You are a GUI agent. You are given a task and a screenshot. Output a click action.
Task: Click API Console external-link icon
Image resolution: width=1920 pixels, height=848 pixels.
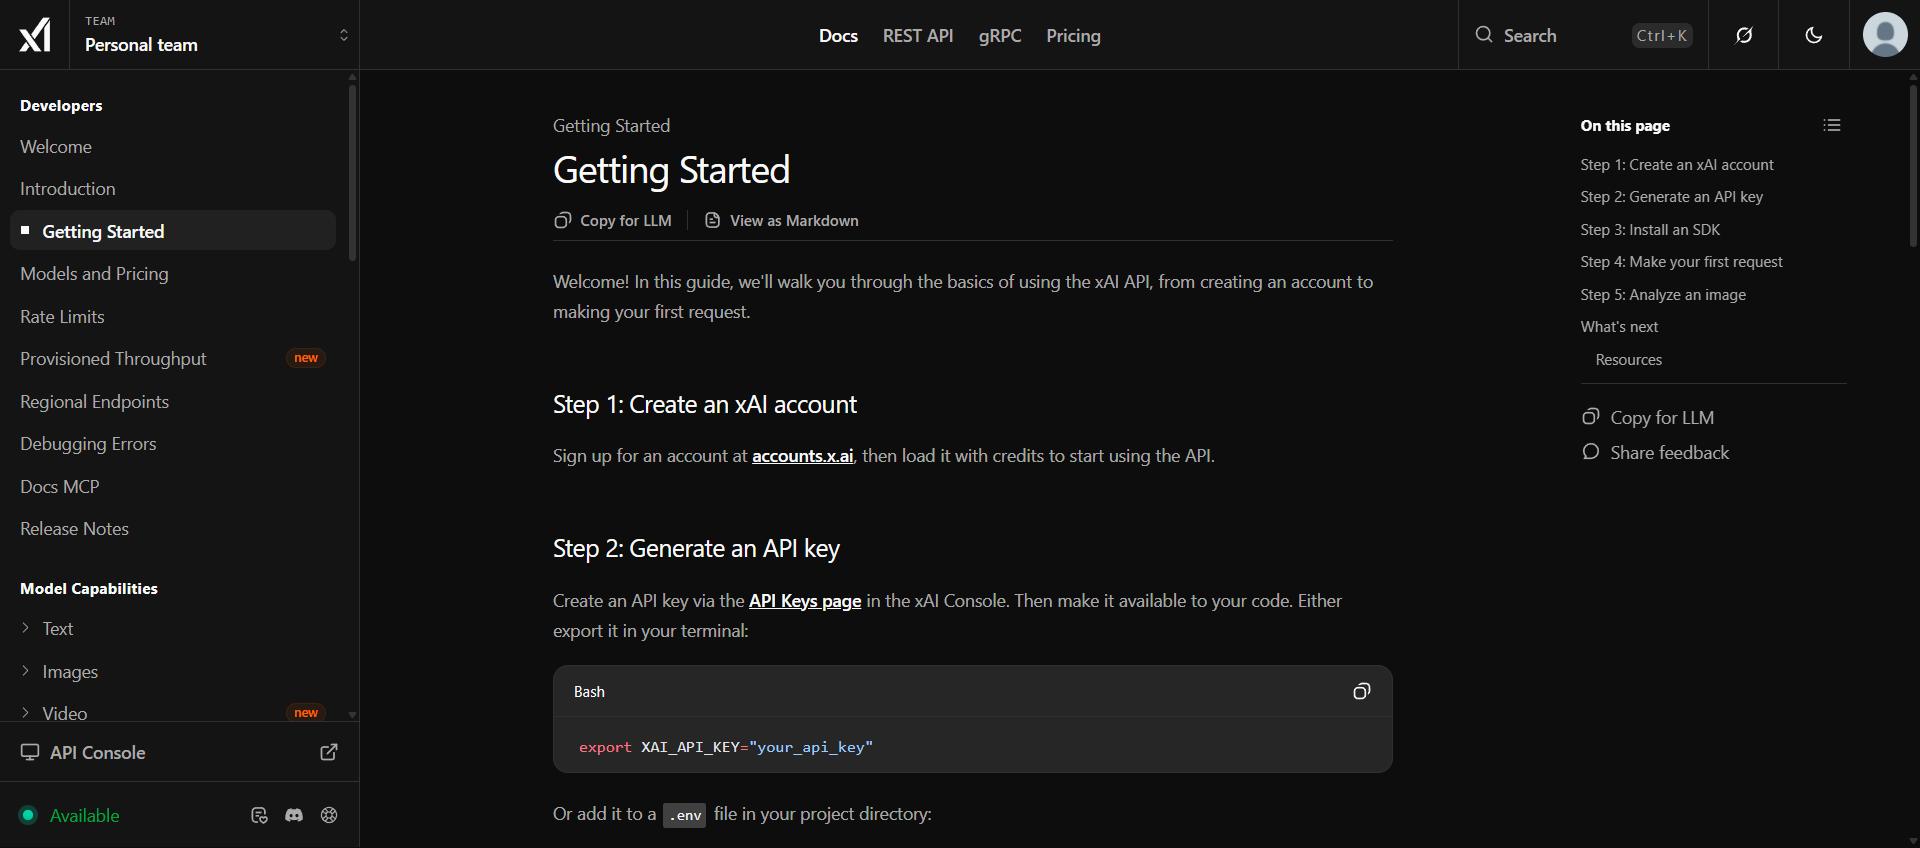click(x=329, y=752)
